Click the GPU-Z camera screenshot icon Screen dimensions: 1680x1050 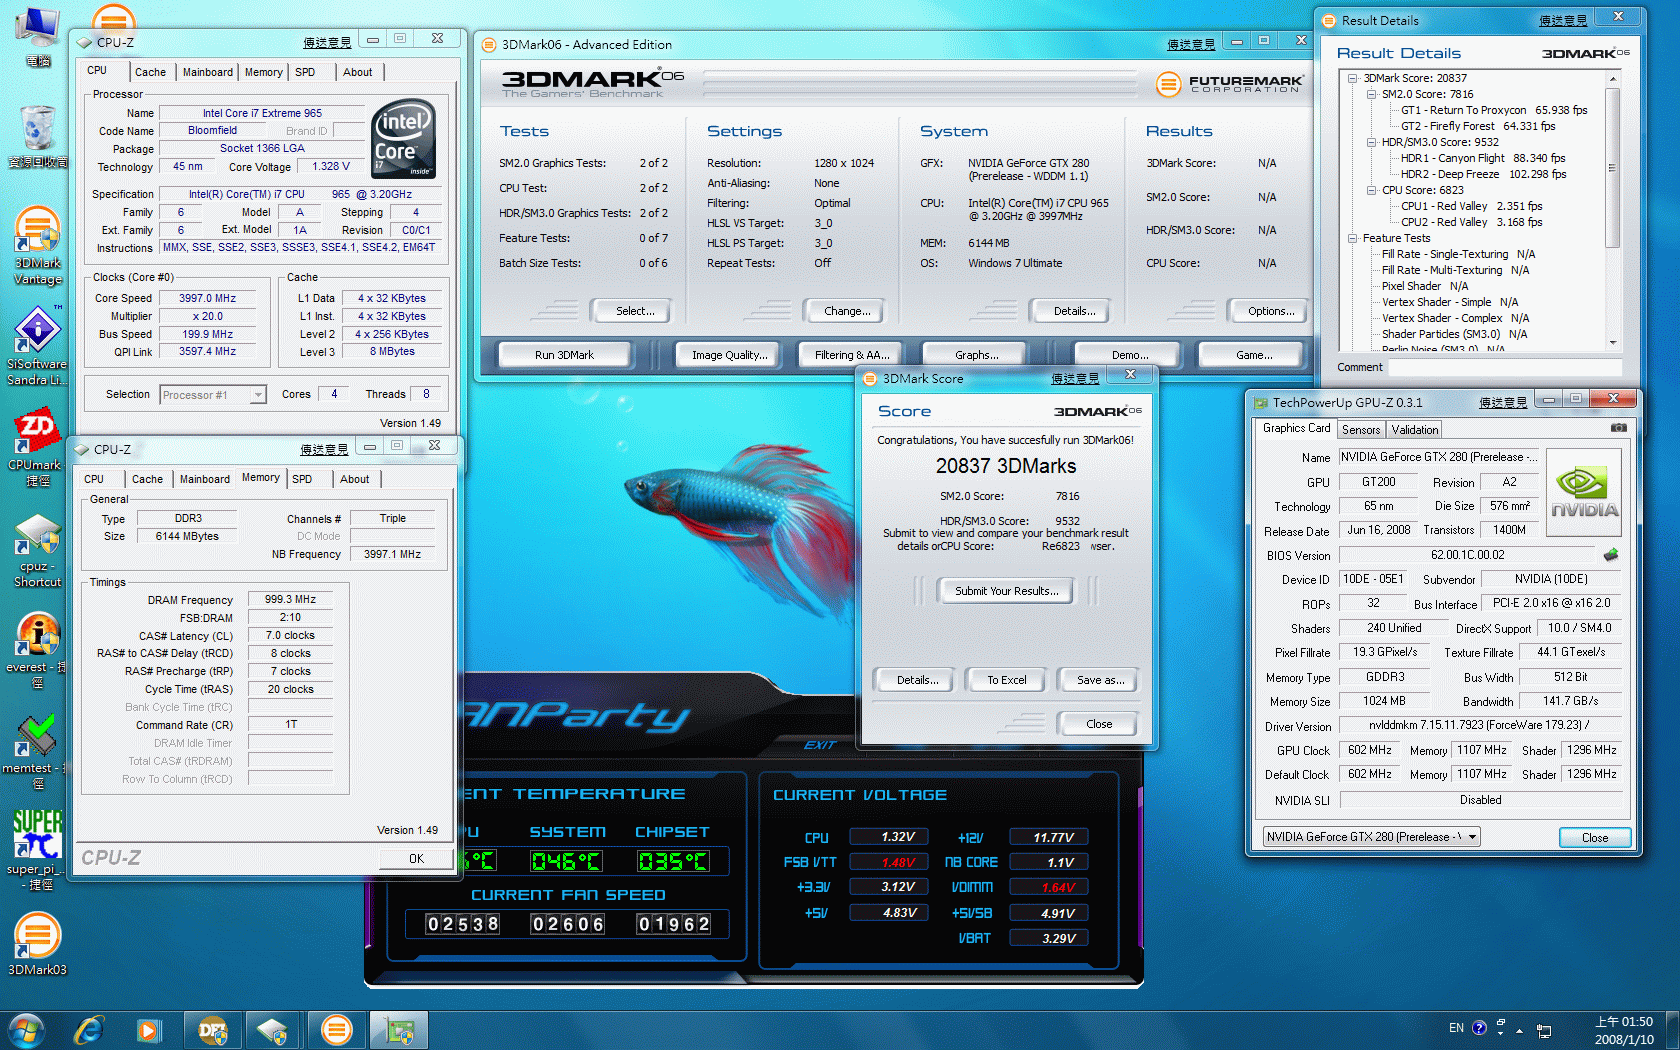1618,428
